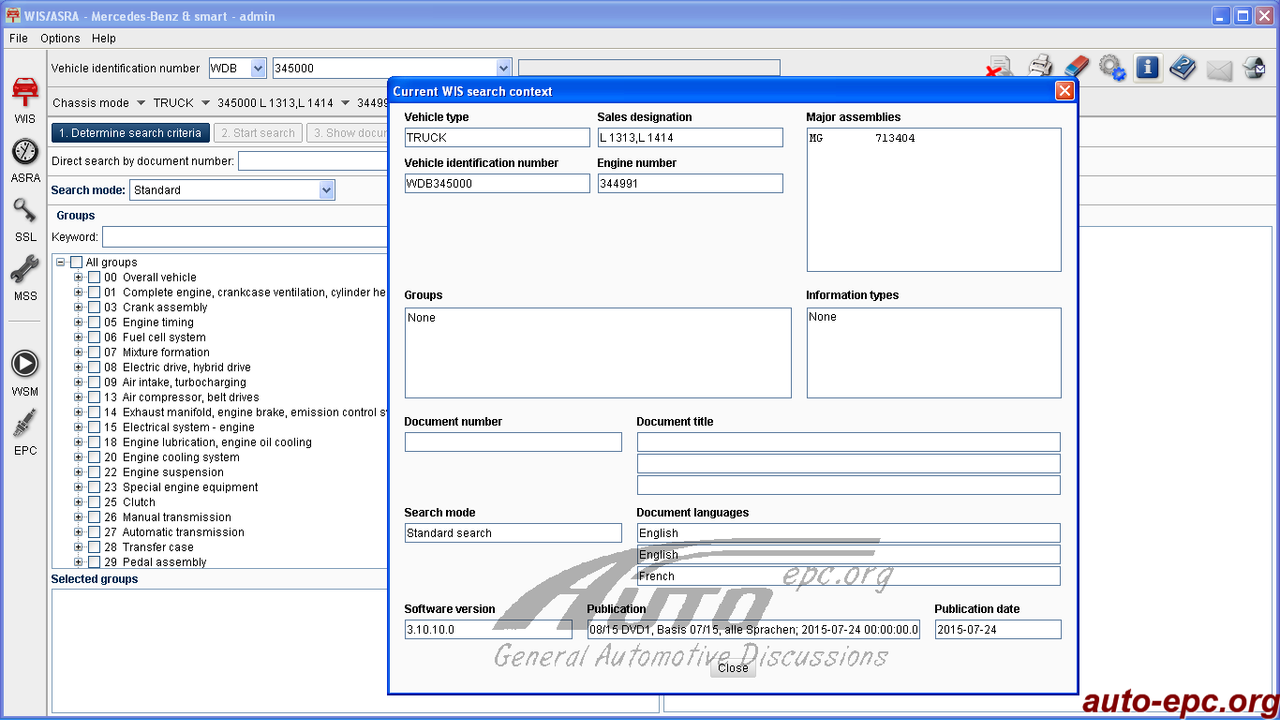The image size is (1280, 720).
Task: Check group 27 Automatic transmission
Action: coord(94,532)
